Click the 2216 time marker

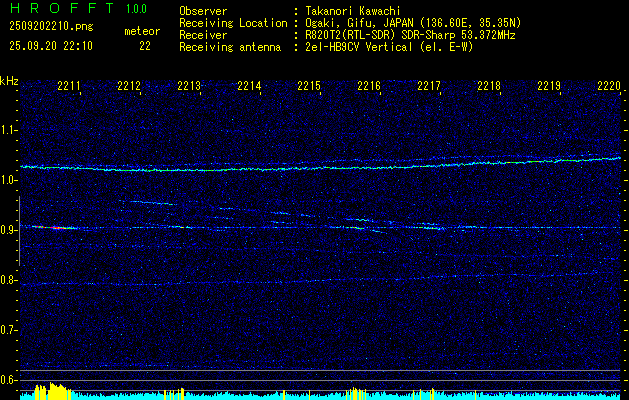click(x=369, y=86)
